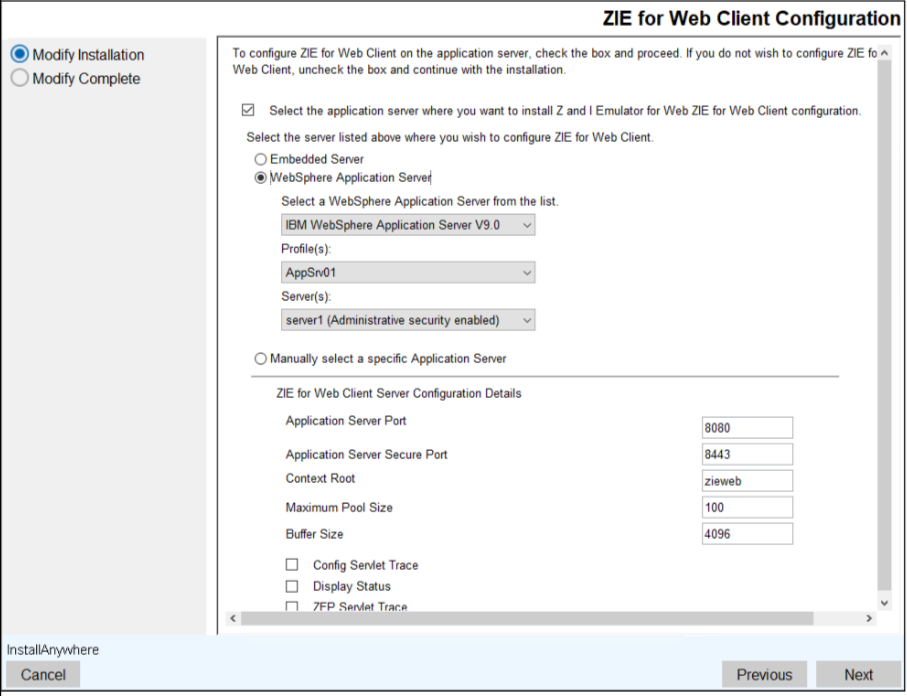This screenshot has height=696, width=907.
Task: Click the InstallAnywhere label
Action: click(x=53, y=650)
